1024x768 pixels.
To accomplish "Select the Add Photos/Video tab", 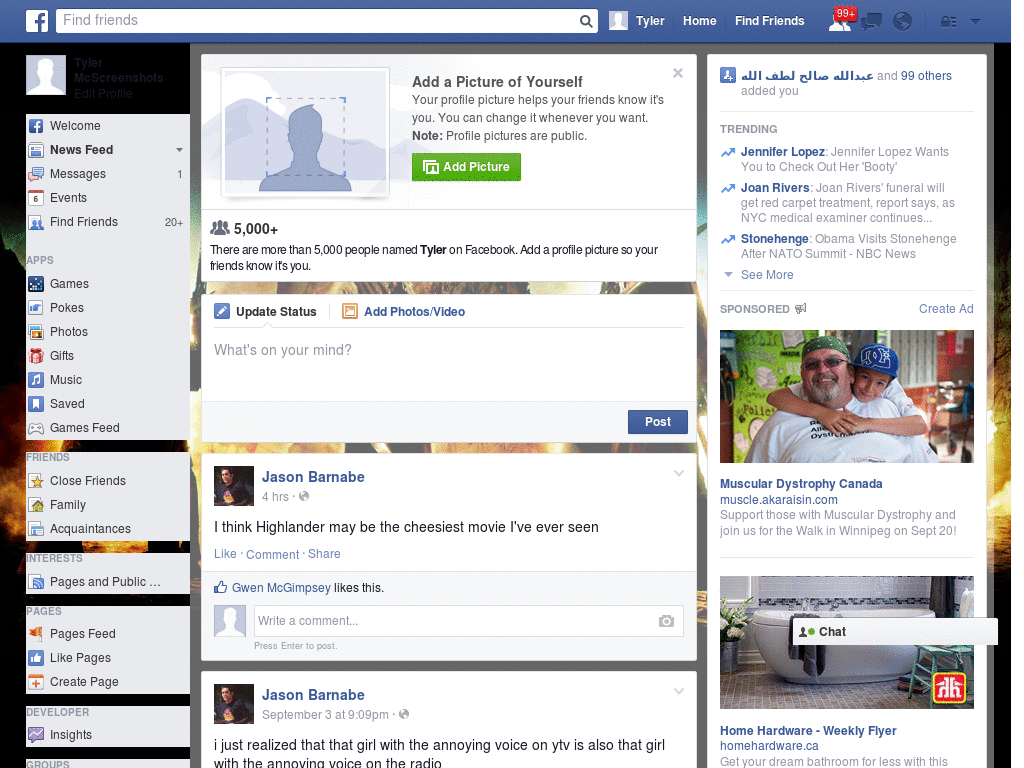I will pos(404,312).
